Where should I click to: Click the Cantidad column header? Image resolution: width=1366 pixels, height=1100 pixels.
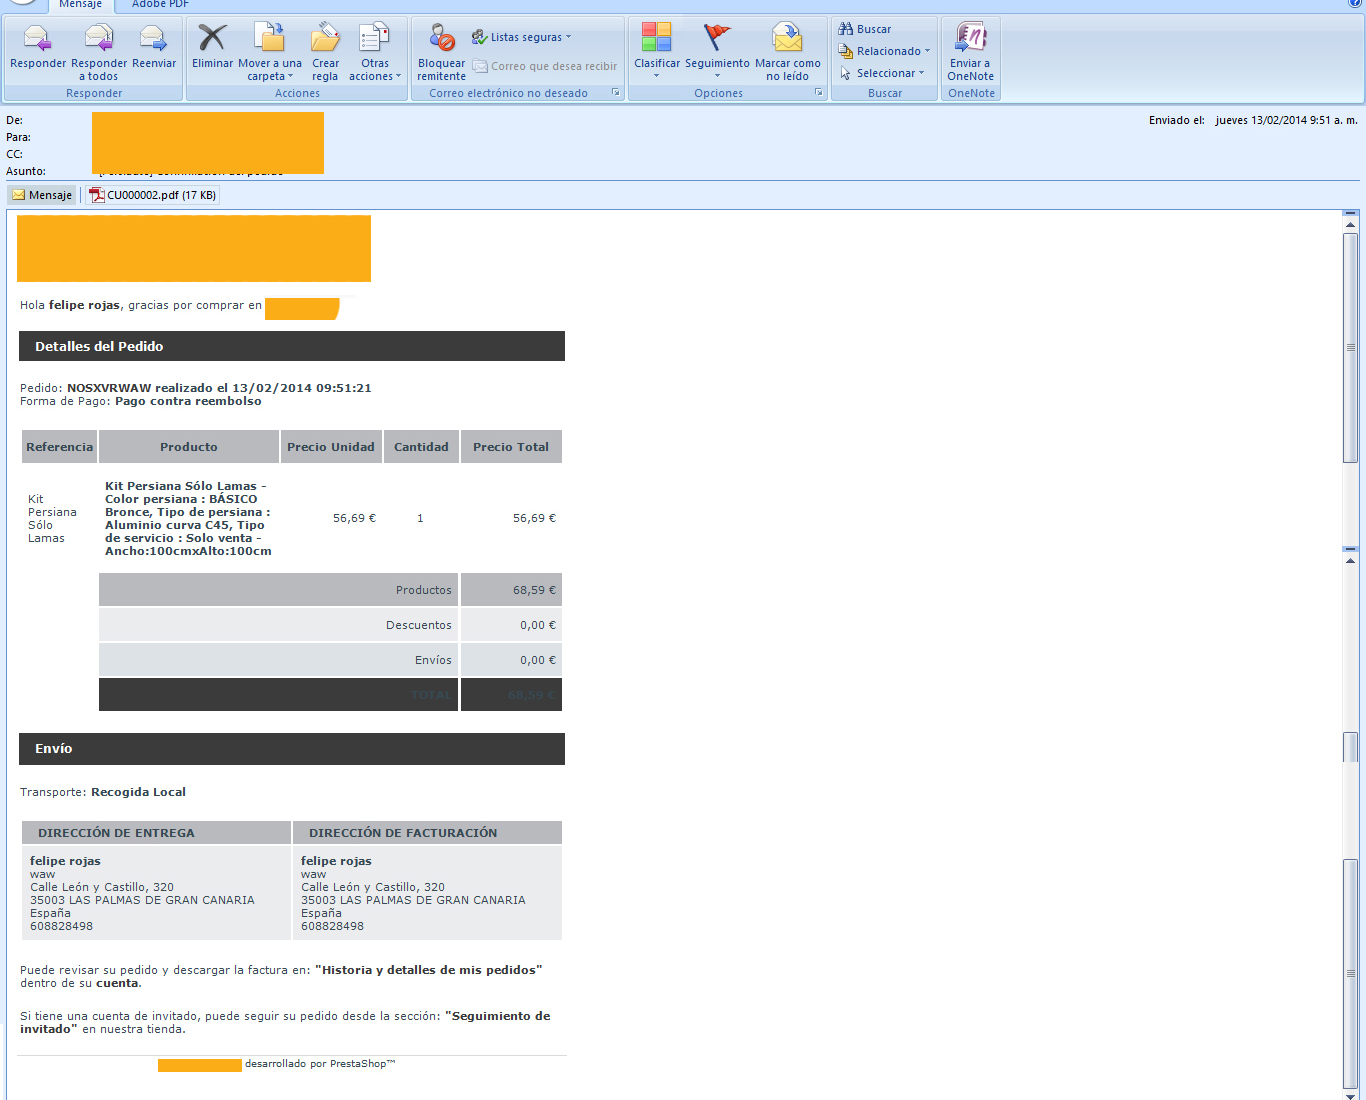(421, 447)
